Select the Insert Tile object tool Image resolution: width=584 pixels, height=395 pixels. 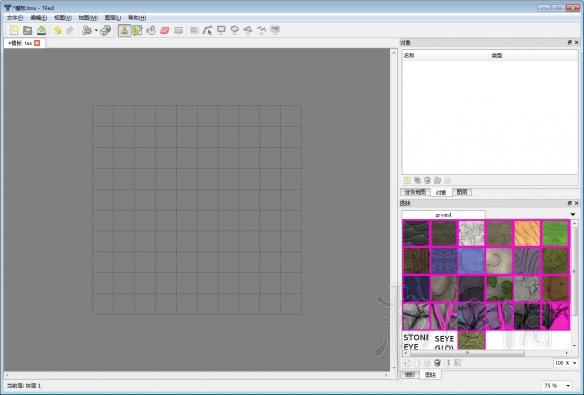[275, 31]
